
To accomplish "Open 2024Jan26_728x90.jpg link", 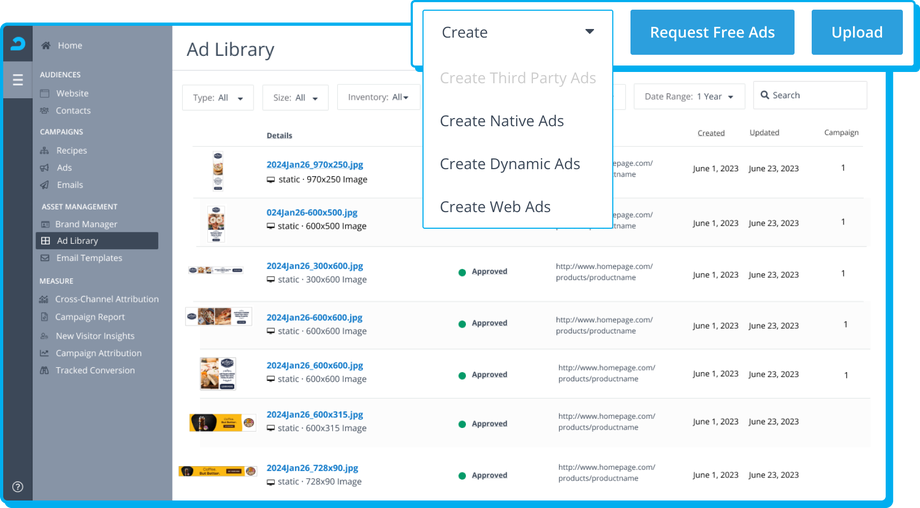I will pos(312,468).
